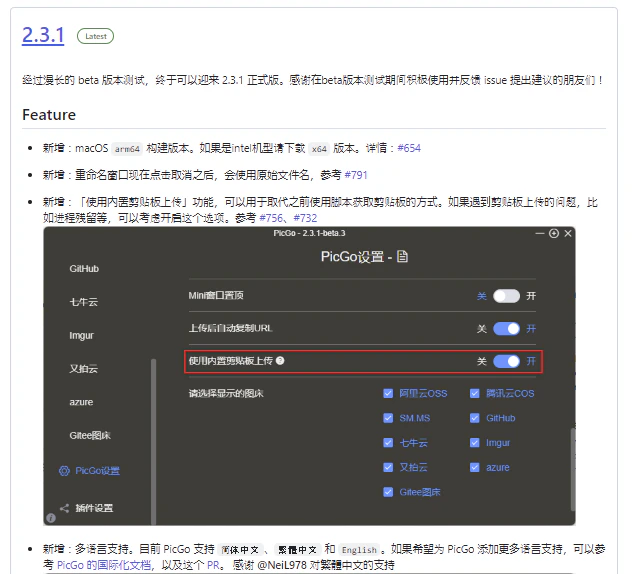
Task: Toggle 上传后自动复制URL switch
Action: pyautogui.click(x=506, y=329)
